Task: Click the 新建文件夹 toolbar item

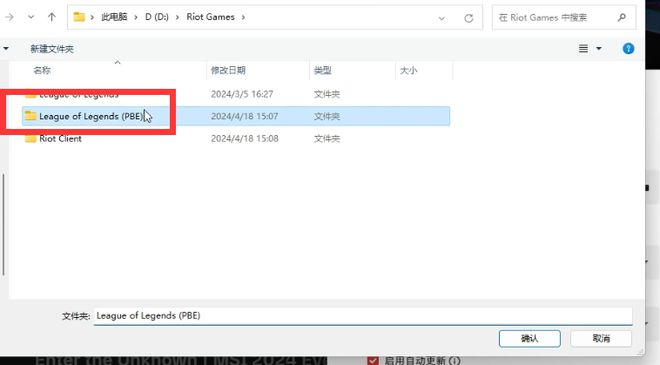Action: (52, 49)
